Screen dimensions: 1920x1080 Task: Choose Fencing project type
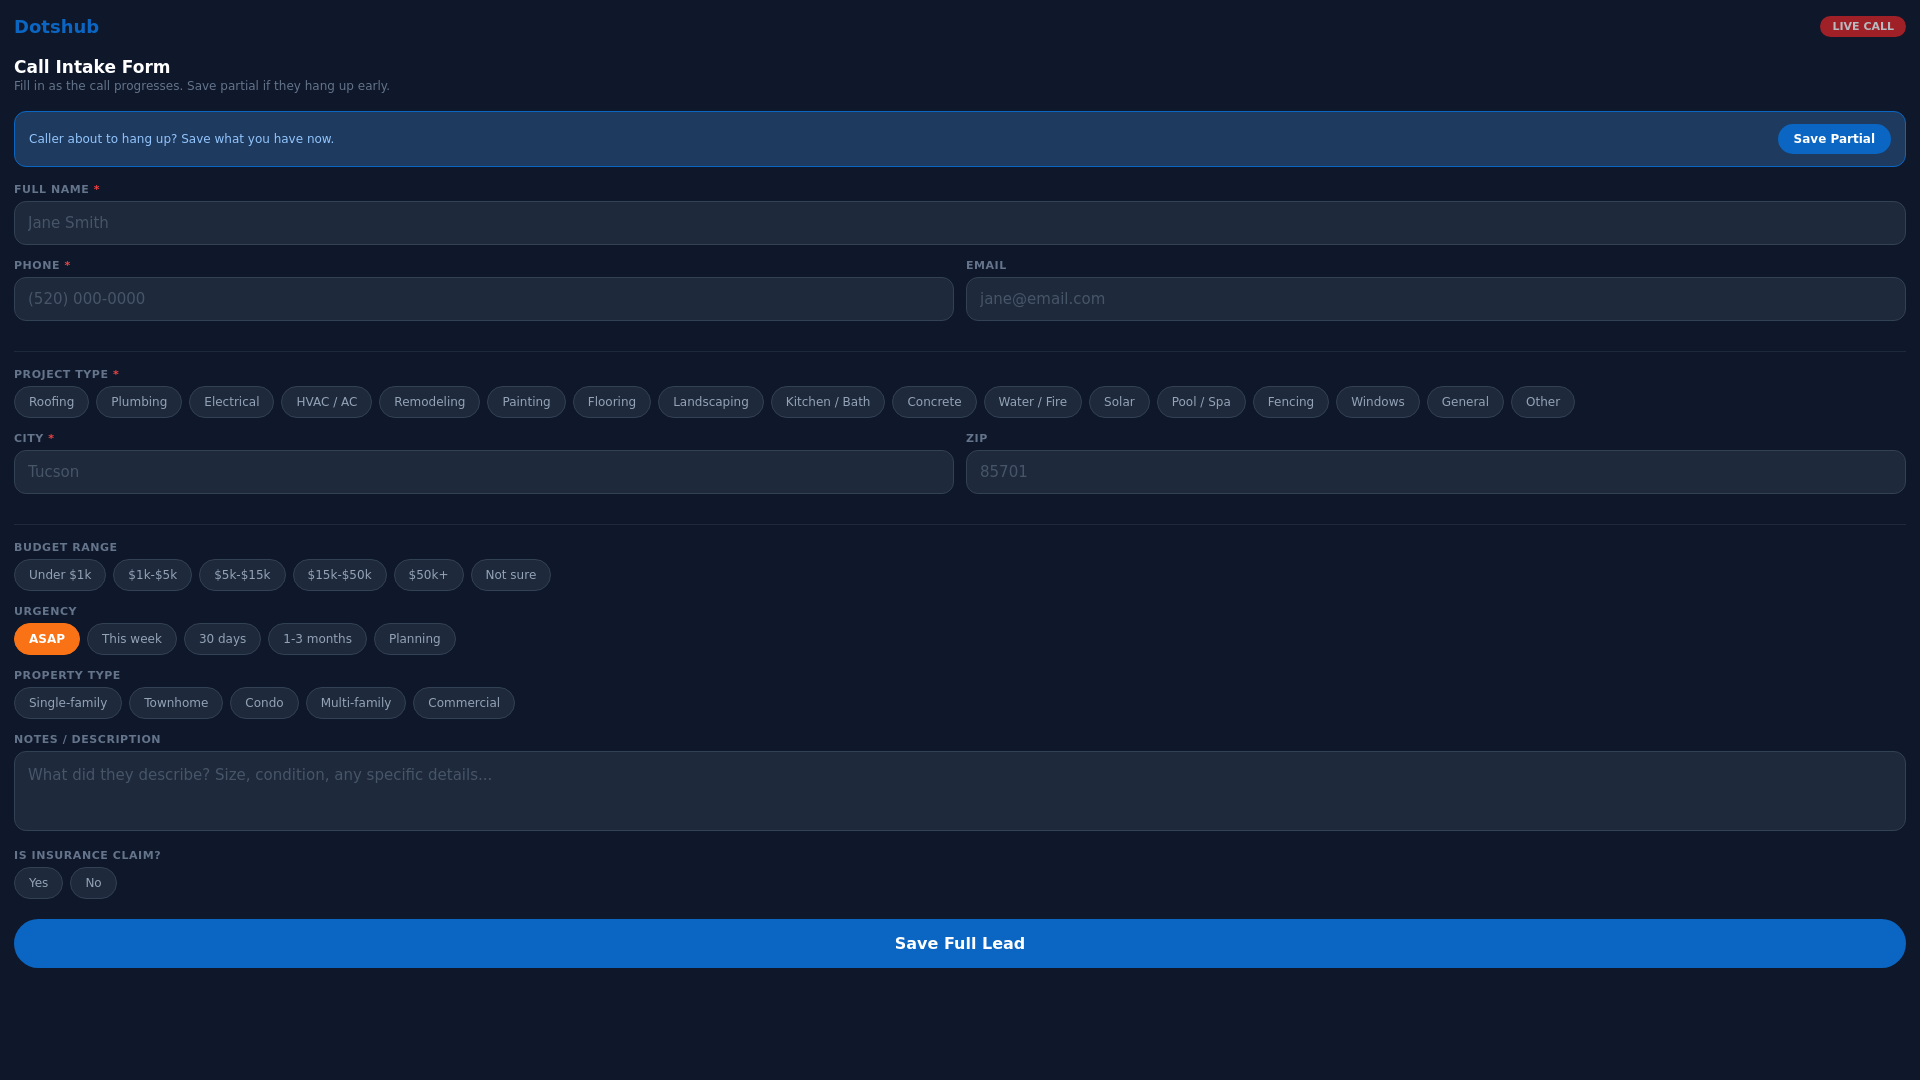(x=1290, y=402)
